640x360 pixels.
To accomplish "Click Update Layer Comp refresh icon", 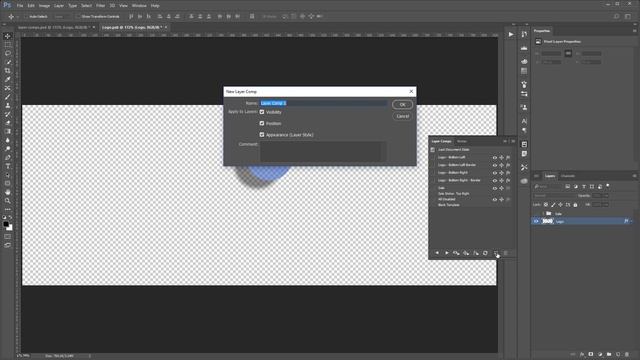I will [485, 253].
